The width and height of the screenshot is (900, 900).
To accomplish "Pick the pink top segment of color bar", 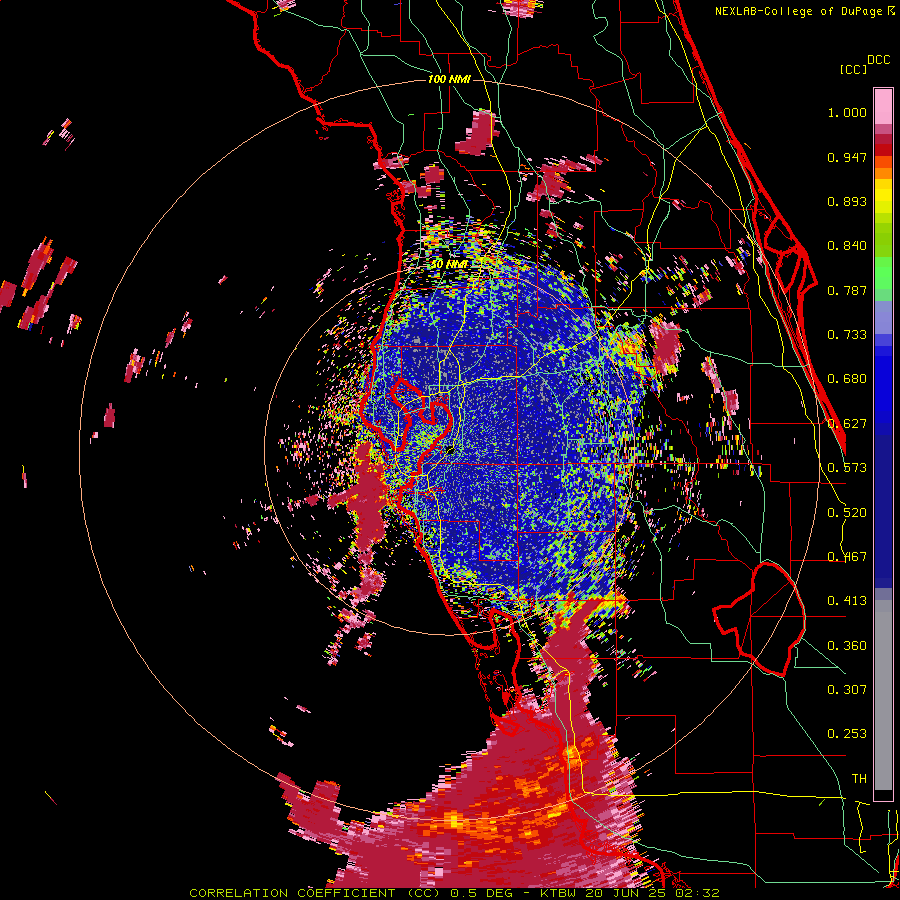I will tap(883, 107).
